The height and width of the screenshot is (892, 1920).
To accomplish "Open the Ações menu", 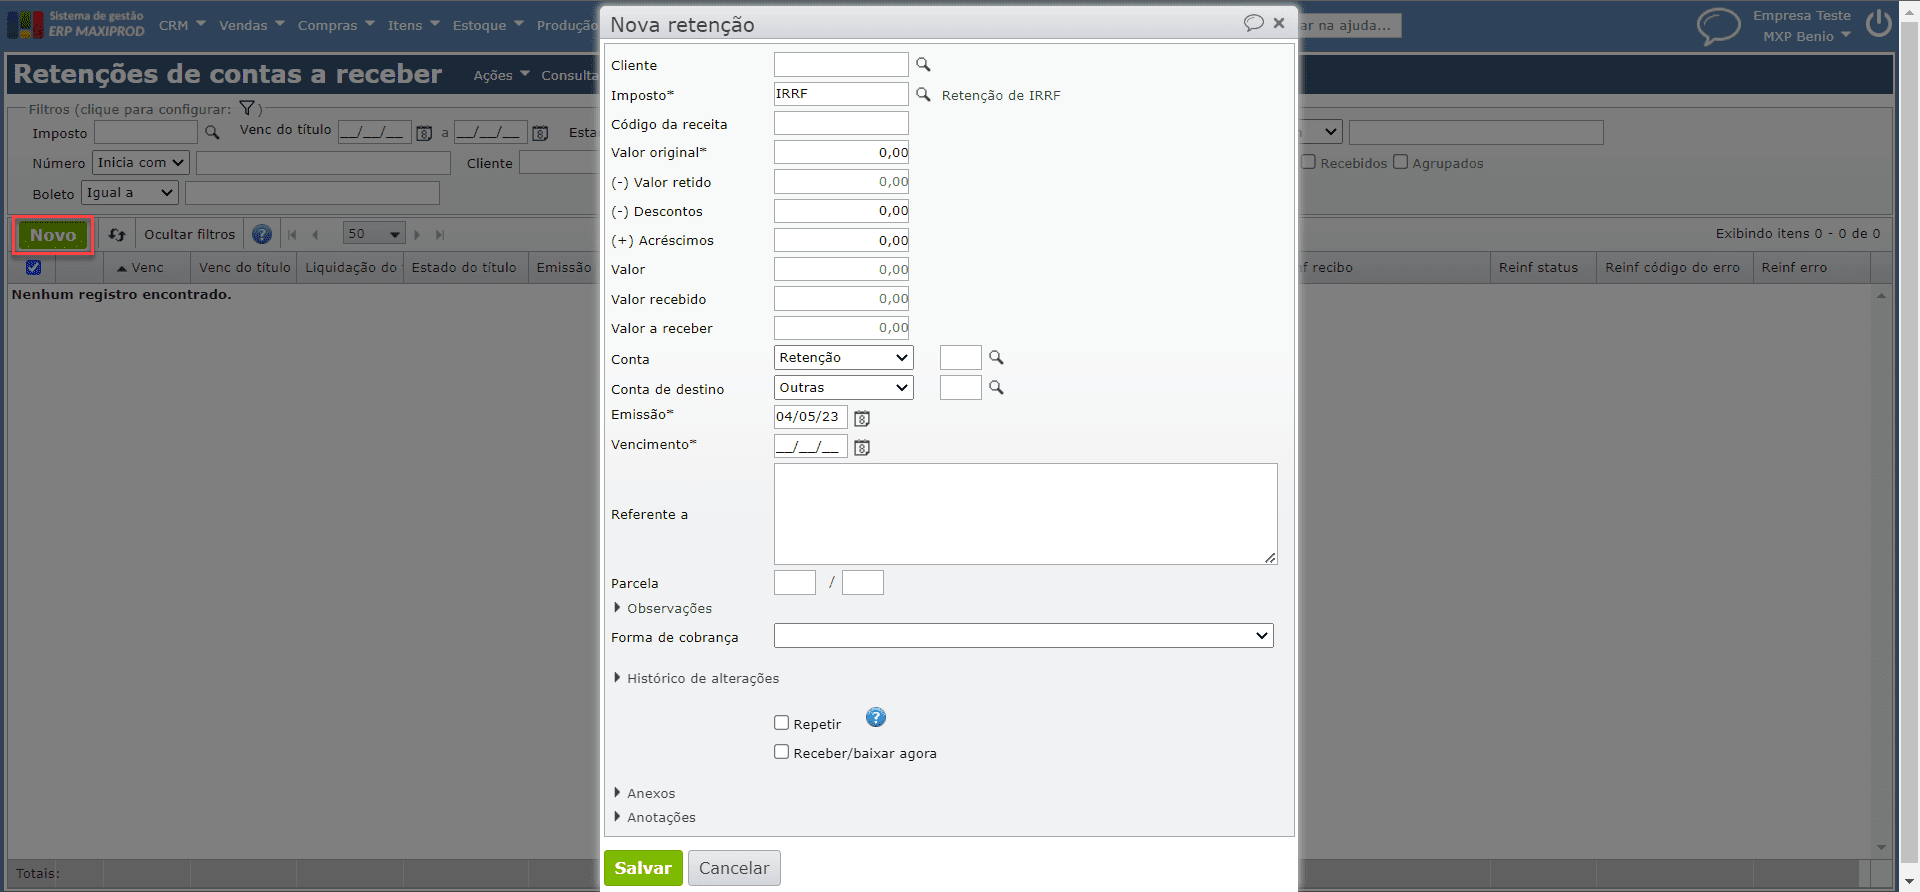I will (501, 75).
